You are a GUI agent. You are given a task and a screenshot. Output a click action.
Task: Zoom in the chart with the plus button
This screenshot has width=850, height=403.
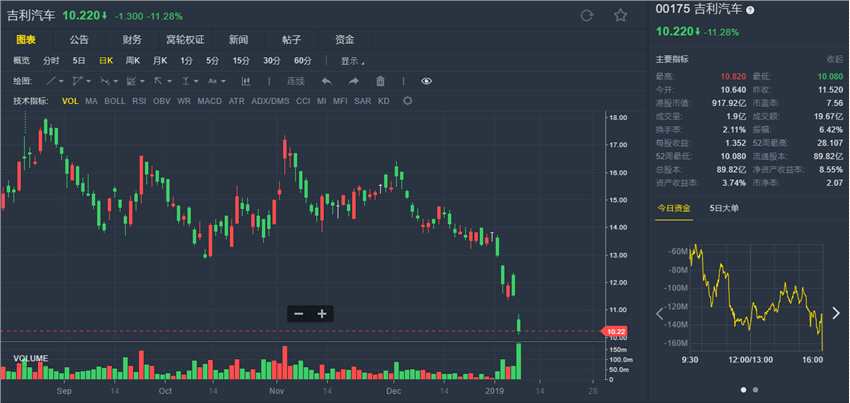[x=322, y=313]
